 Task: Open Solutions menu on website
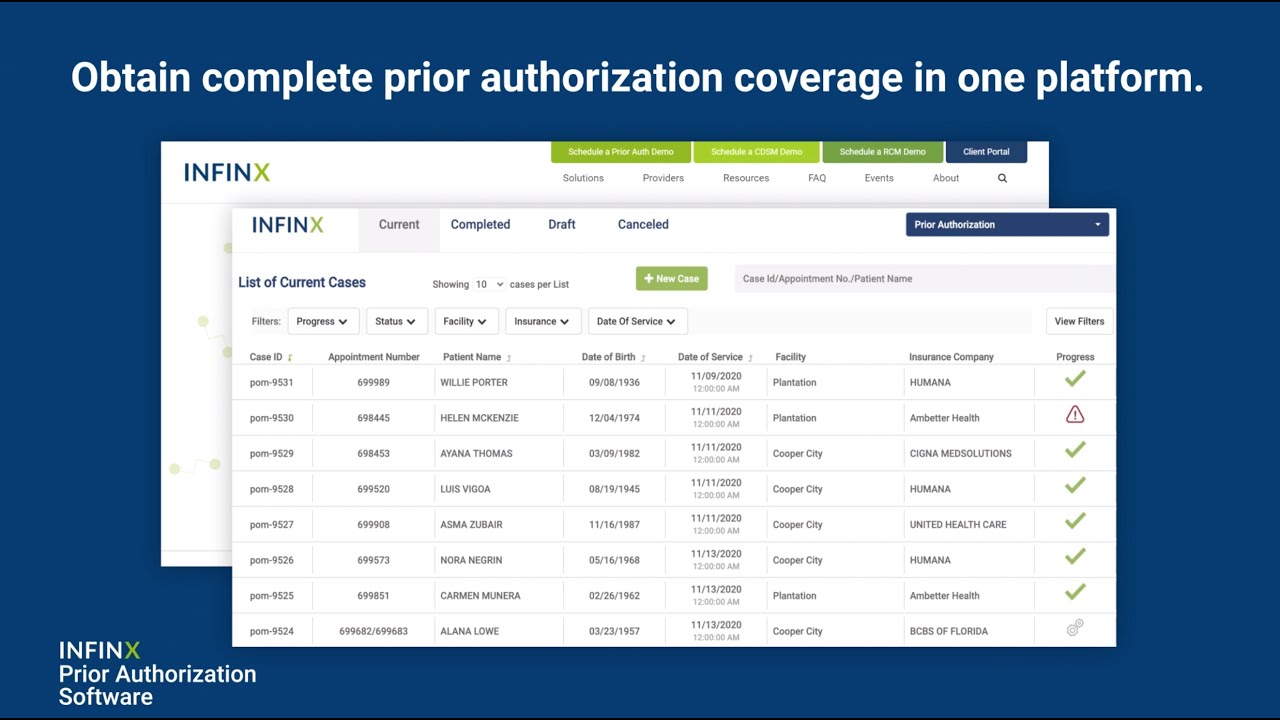[583, 178]
